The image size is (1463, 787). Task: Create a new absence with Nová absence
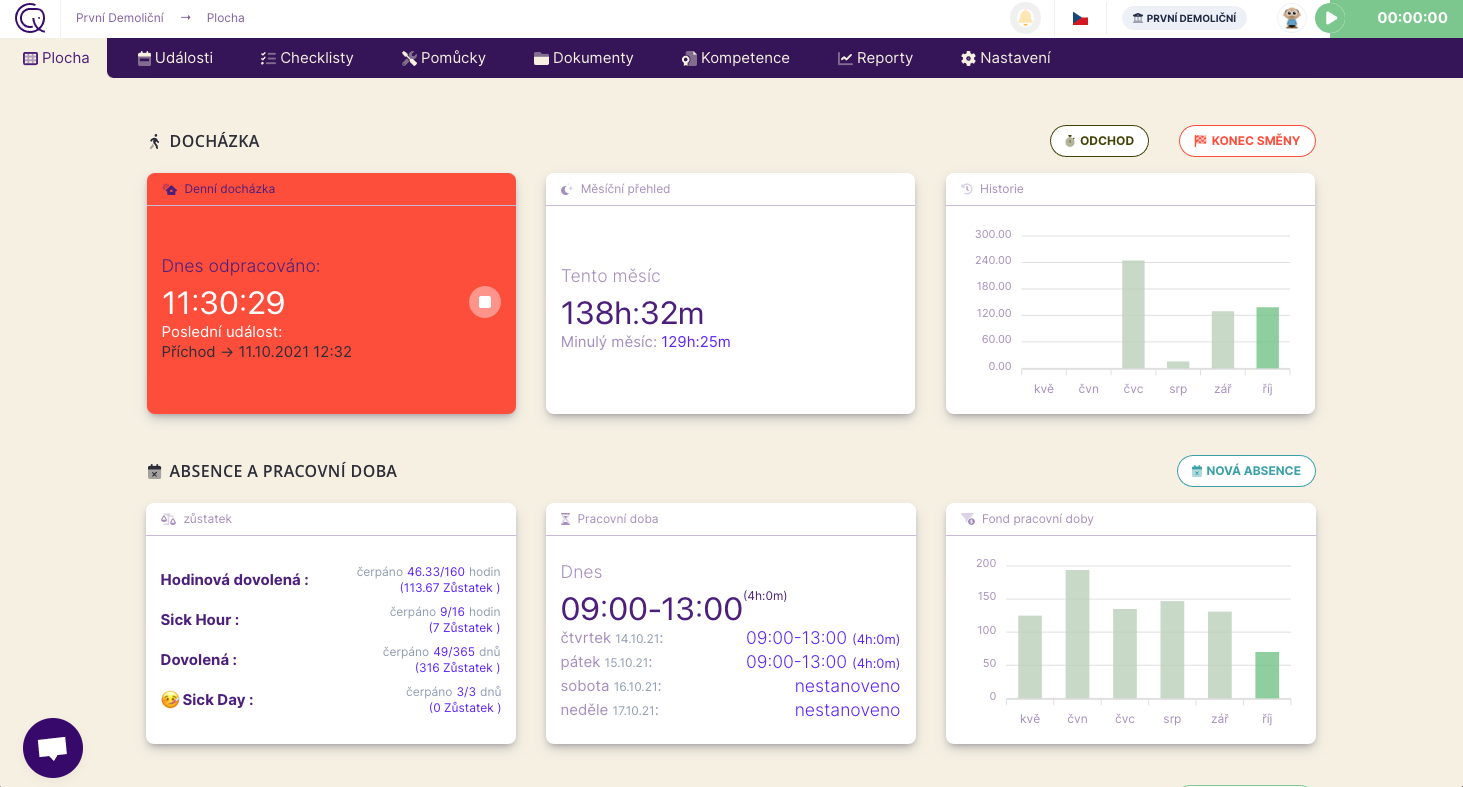click(1246, 471)
